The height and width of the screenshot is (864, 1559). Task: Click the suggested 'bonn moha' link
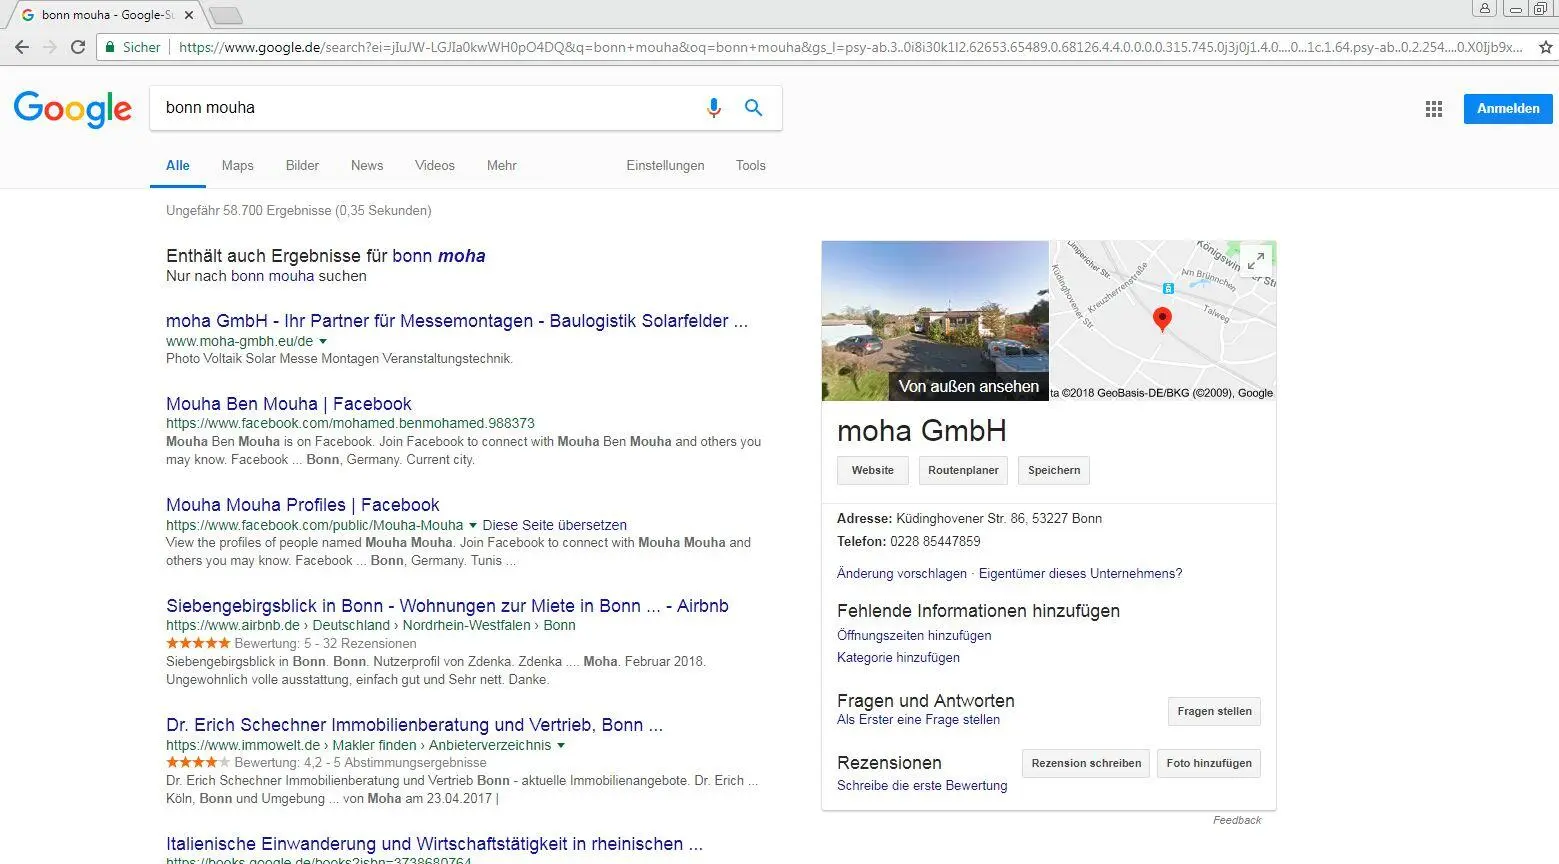[x=439, y=256]
